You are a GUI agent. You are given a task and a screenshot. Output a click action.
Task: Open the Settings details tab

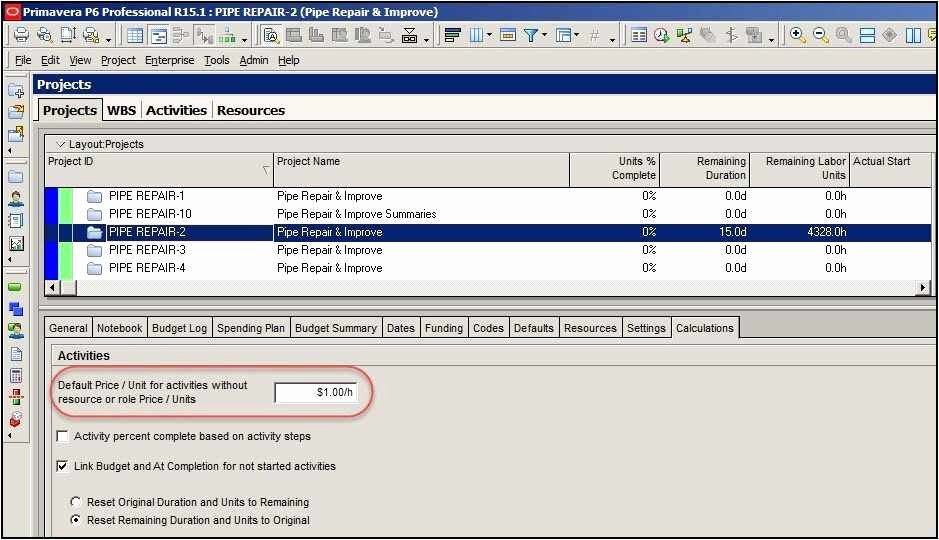click(x=646, y=328)
